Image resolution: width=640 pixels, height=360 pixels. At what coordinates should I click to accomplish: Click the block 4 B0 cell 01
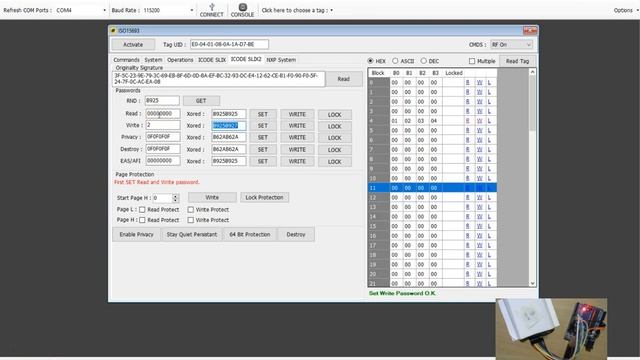(395, 121)
